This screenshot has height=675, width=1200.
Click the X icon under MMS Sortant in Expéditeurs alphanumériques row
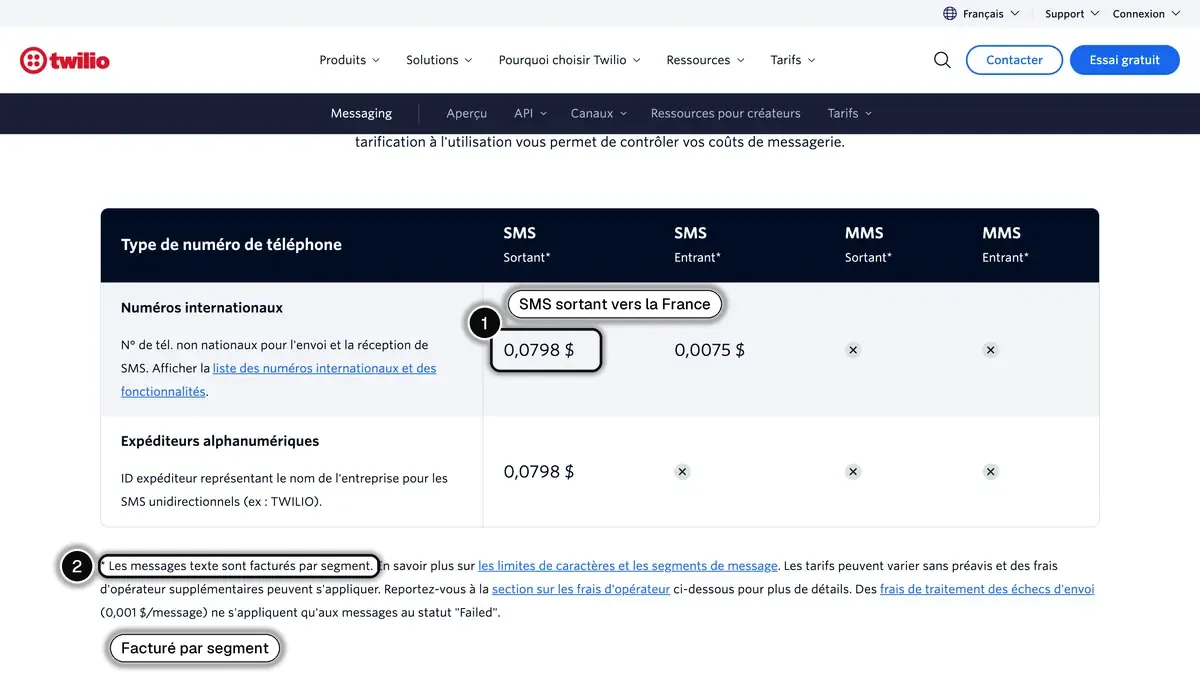[x=853, y=471]
